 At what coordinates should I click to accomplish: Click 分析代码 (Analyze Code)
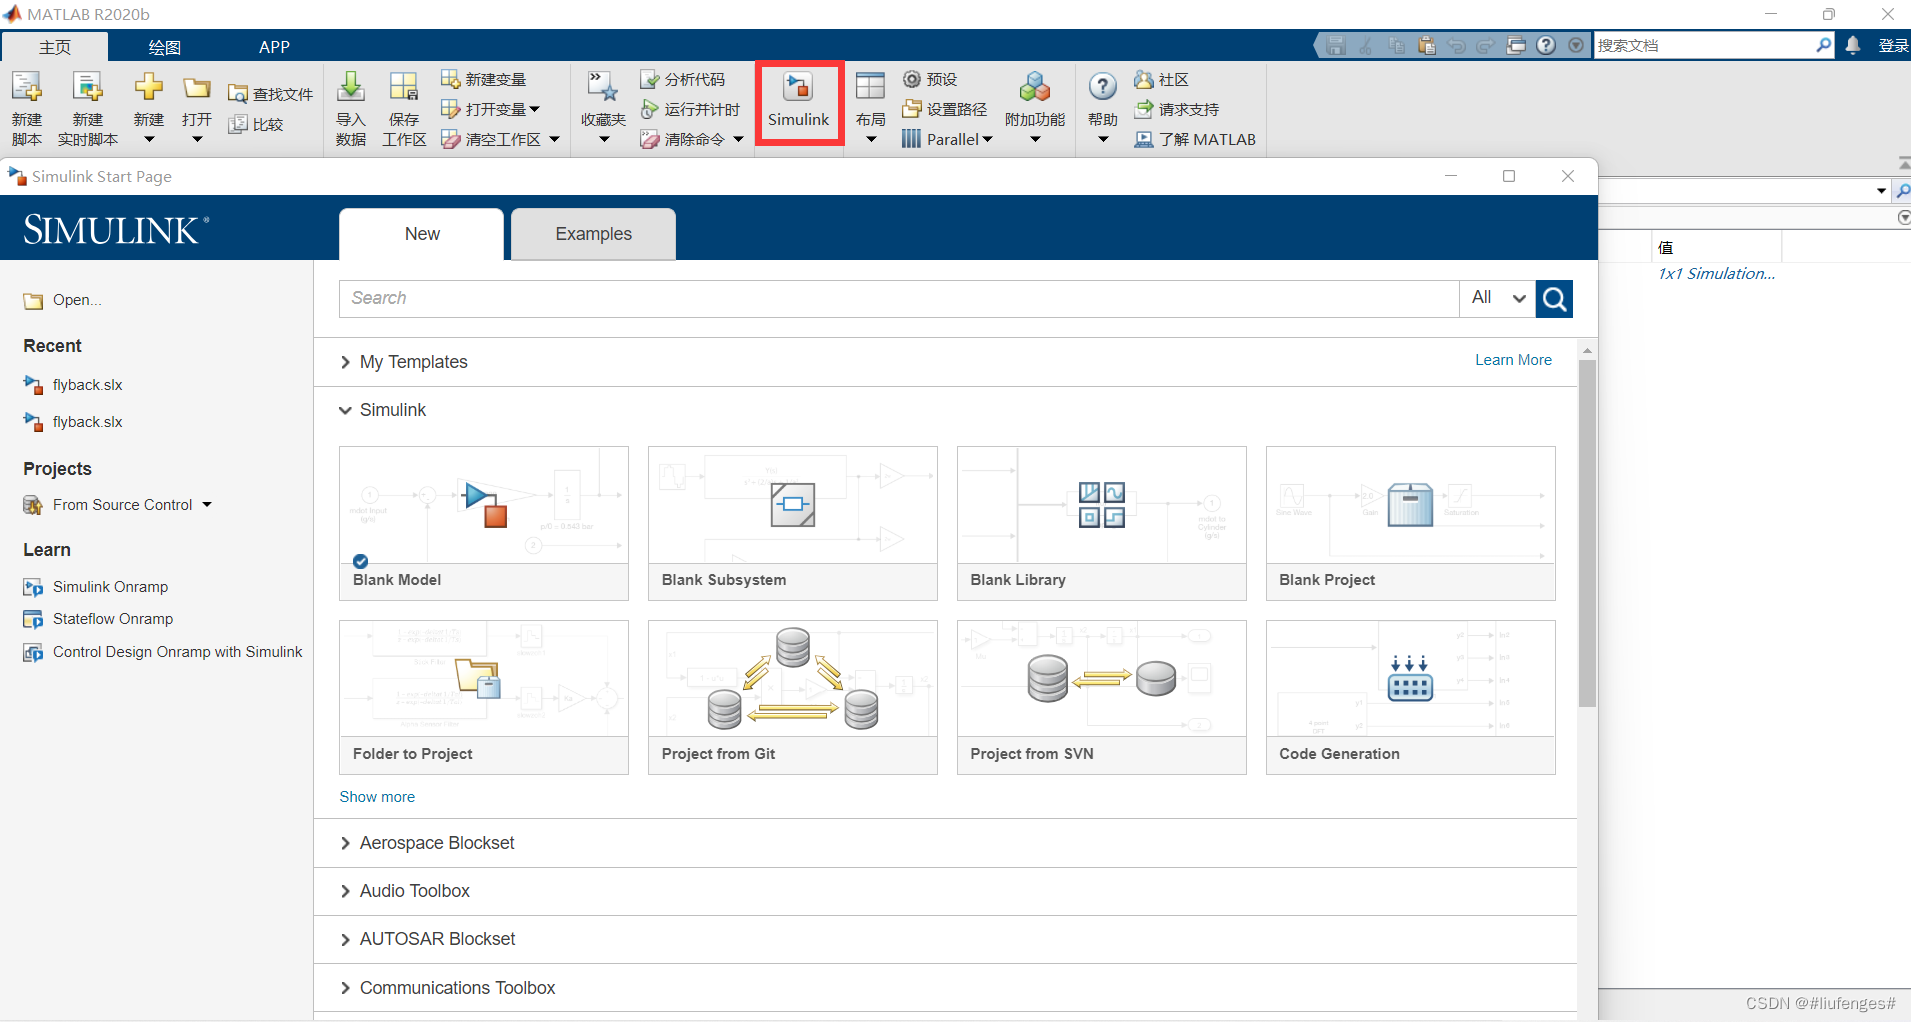(x=682, y=79)
